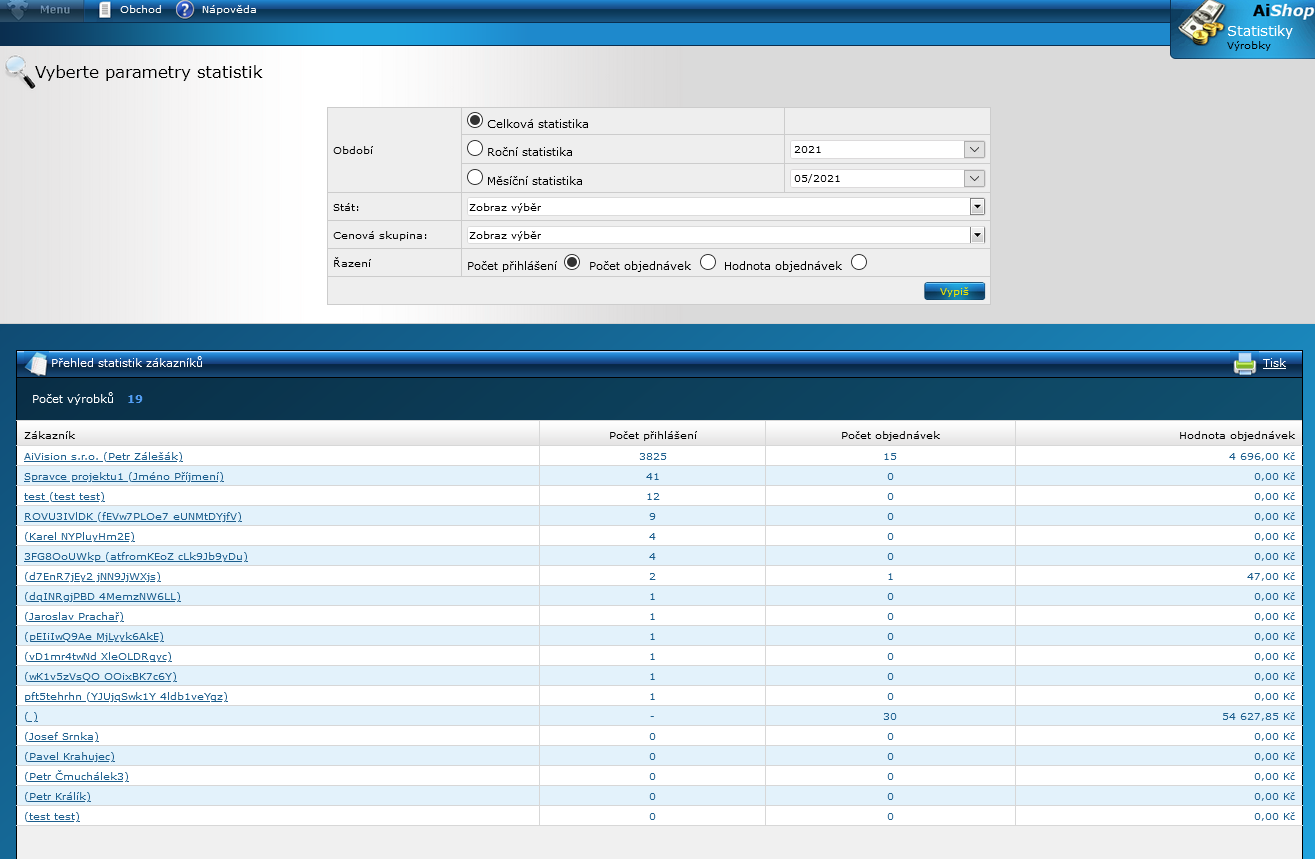This screenshot has height=859, width=1315.
Task: Open customer (vD1mr4twNd XleOLDRgyc)
Action: [x=98, y=656]
